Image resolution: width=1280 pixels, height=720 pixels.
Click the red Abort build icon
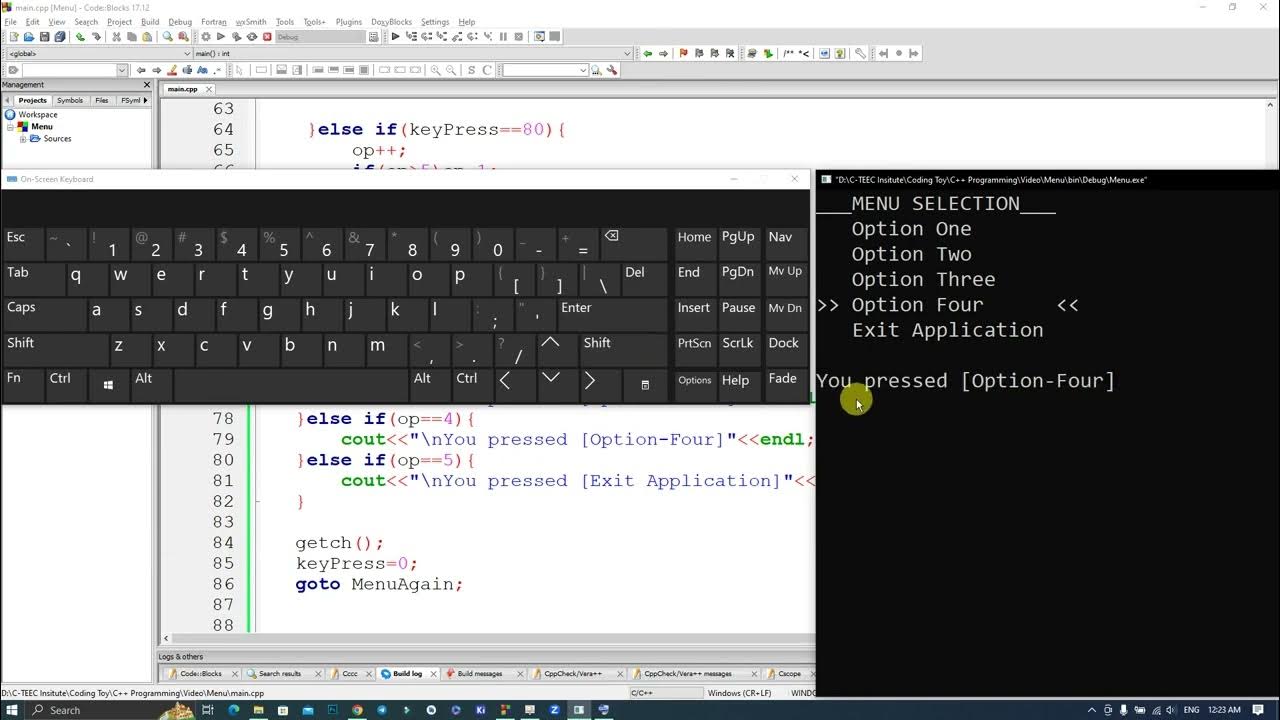tap(267, 36)
